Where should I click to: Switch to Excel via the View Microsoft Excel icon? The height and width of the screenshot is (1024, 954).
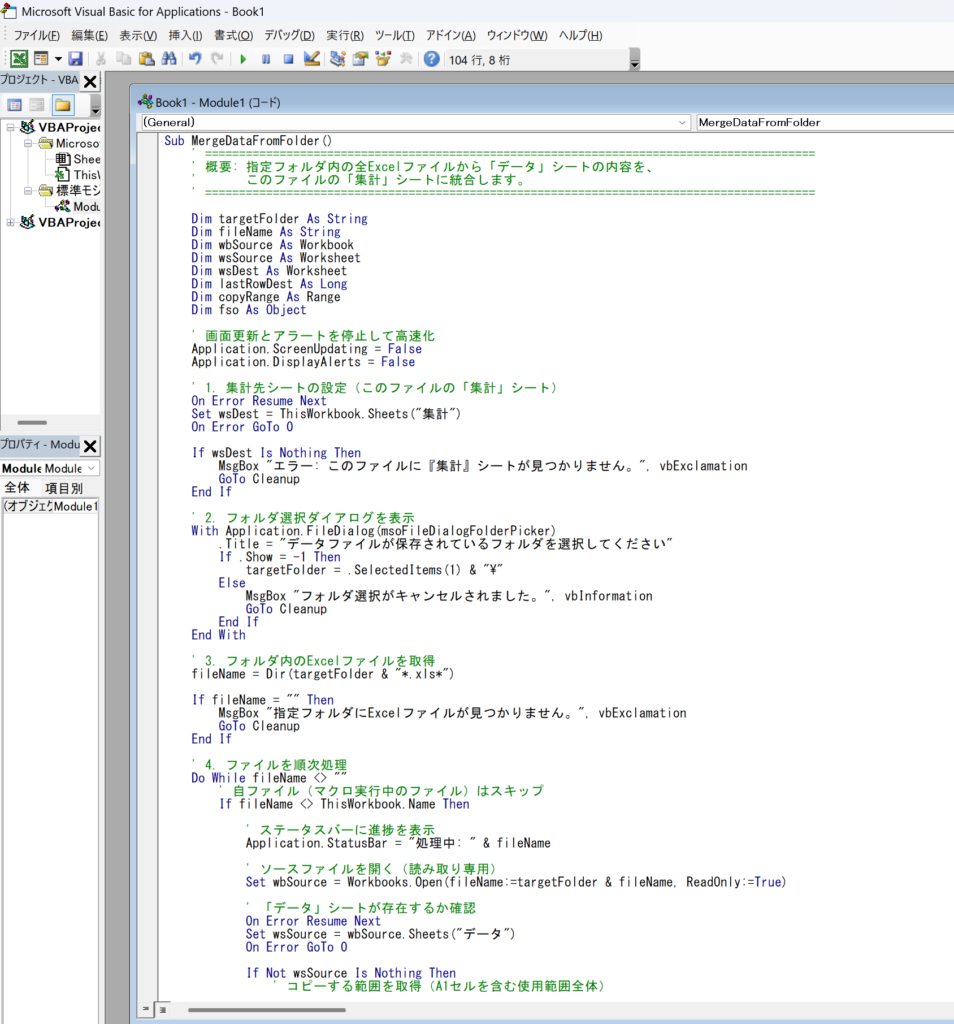tap(19, 59)
